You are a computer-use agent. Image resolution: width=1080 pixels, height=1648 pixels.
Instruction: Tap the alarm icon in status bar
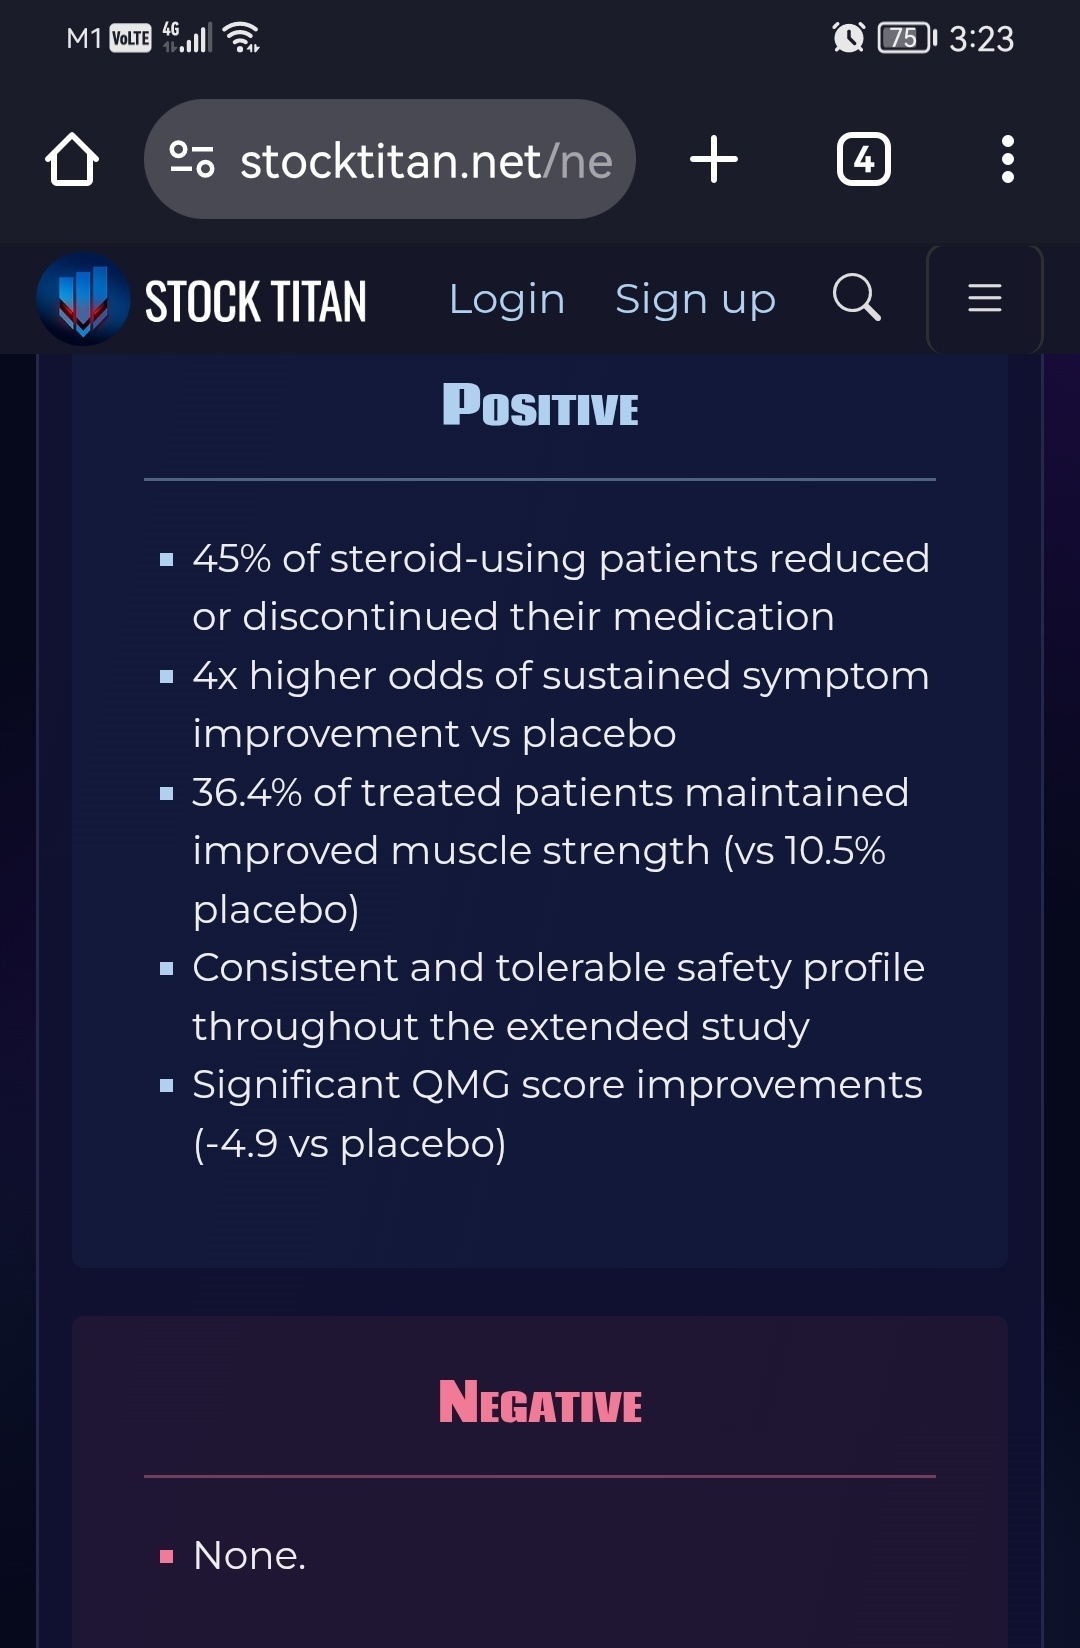click(x=849, y=38)
